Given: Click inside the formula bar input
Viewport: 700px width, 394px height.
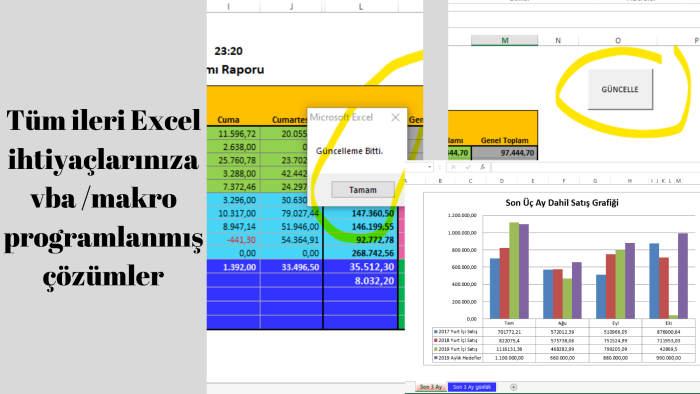Looking at the screenshot, I should tap(595, 167).
